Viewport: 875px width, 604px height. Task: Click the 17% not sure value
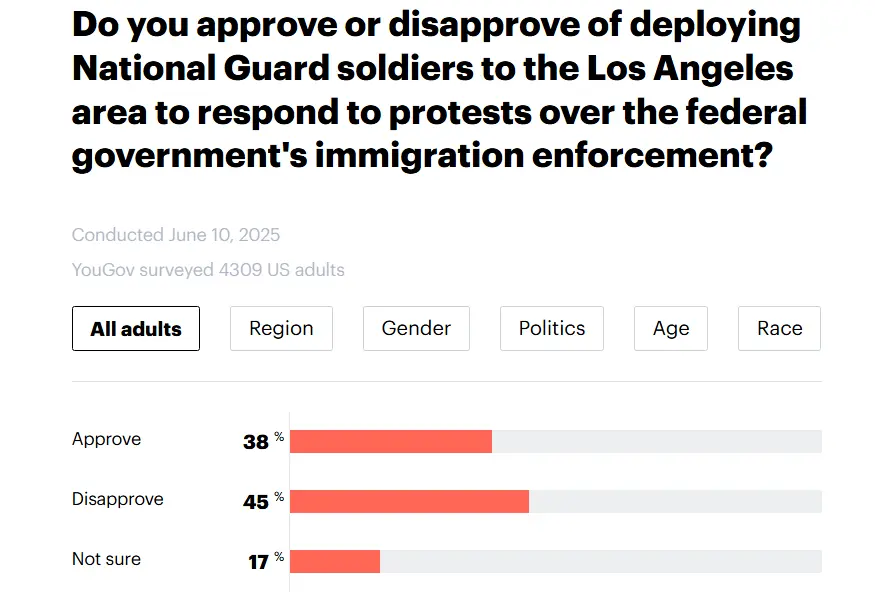[260, 561]
